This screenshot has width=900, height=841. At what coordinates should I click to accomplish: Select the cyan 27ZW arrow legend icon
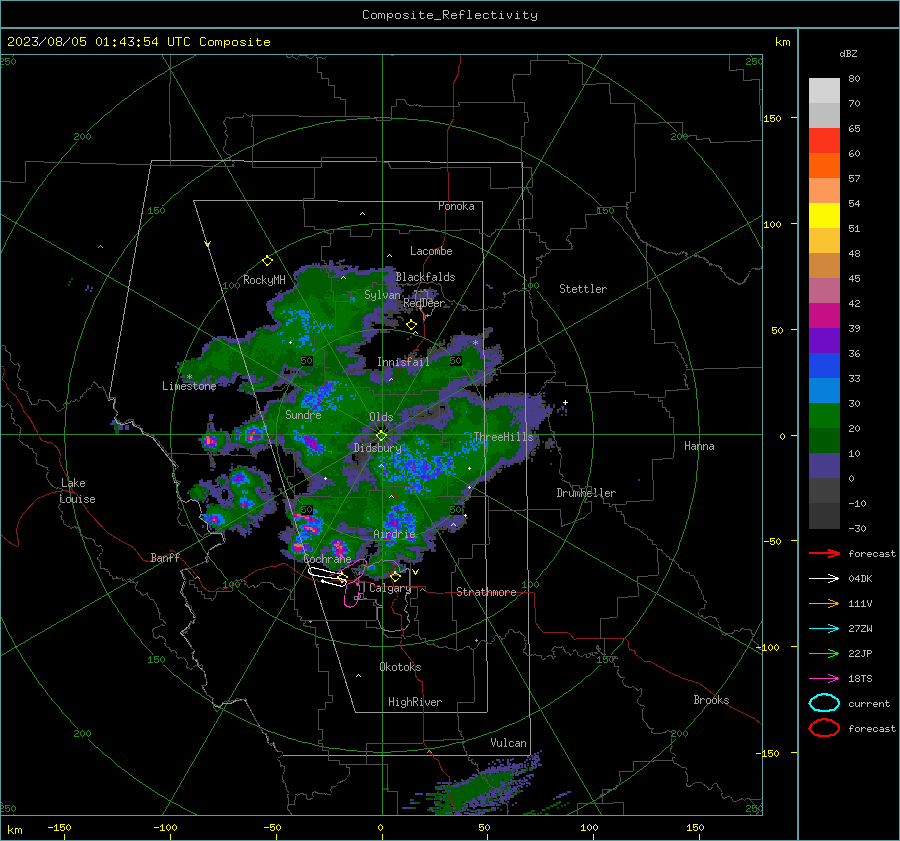pos(824,629)
